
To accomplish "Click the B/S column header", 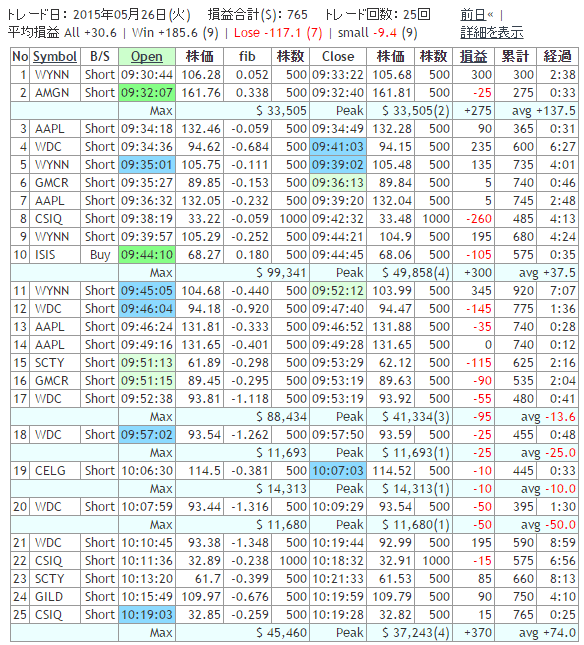I will click(x=100, y=56).
